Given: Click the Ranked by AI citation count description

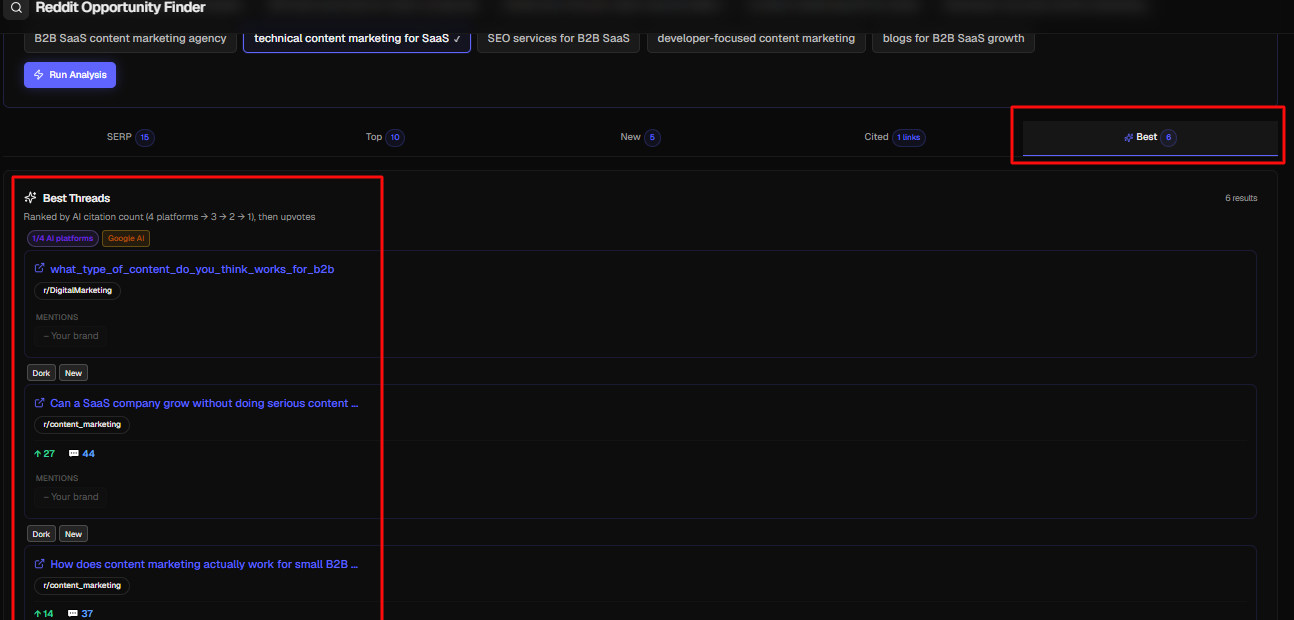Looking at the screenshot, I should click(x=170, y=216).
